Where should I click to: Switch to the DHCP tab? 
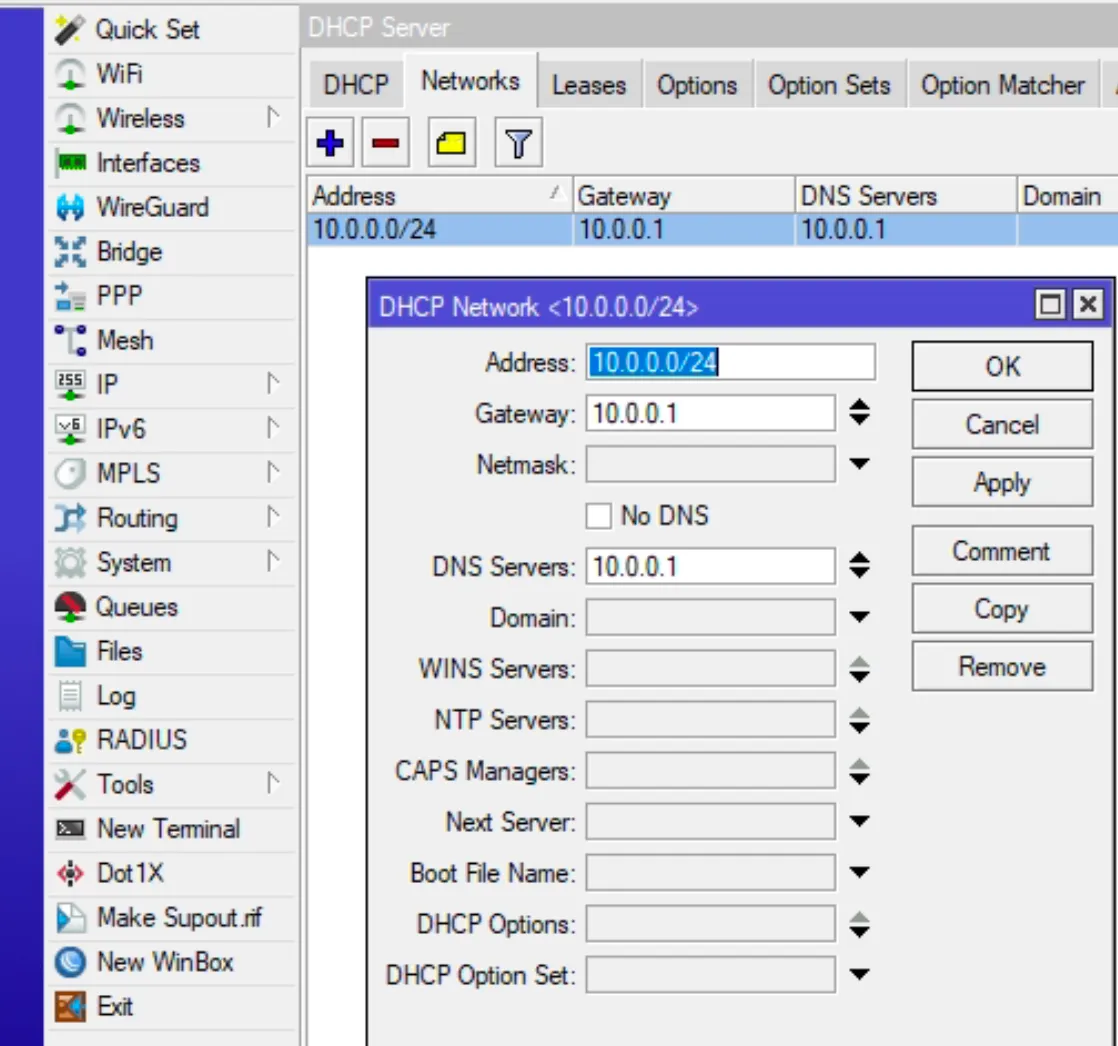[x=356, y=85]
